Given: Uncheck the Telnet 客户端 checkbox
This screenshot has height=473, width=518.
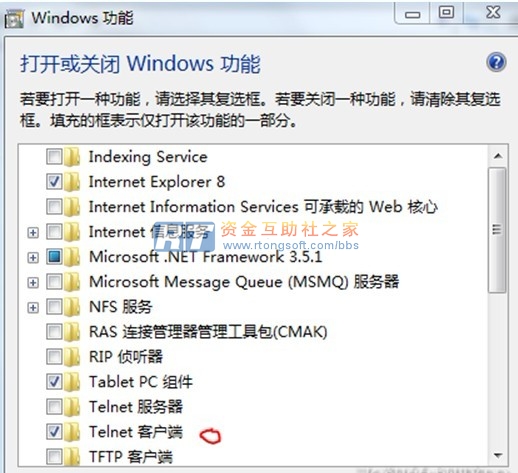Looking at the screenshot, I should (x=54, y=432).
